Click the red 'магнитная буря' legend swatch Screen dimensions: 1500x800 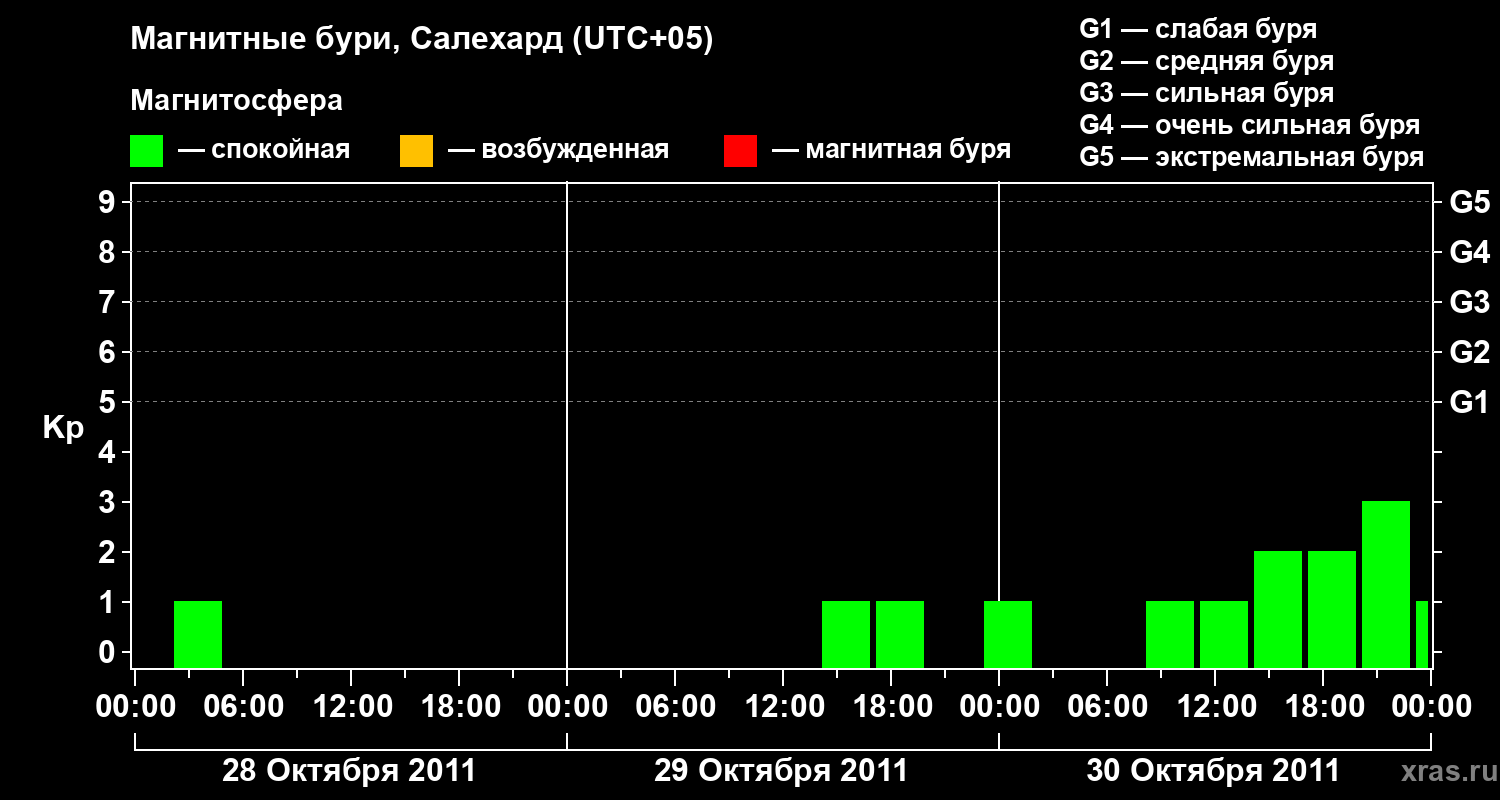coord(740,151)
